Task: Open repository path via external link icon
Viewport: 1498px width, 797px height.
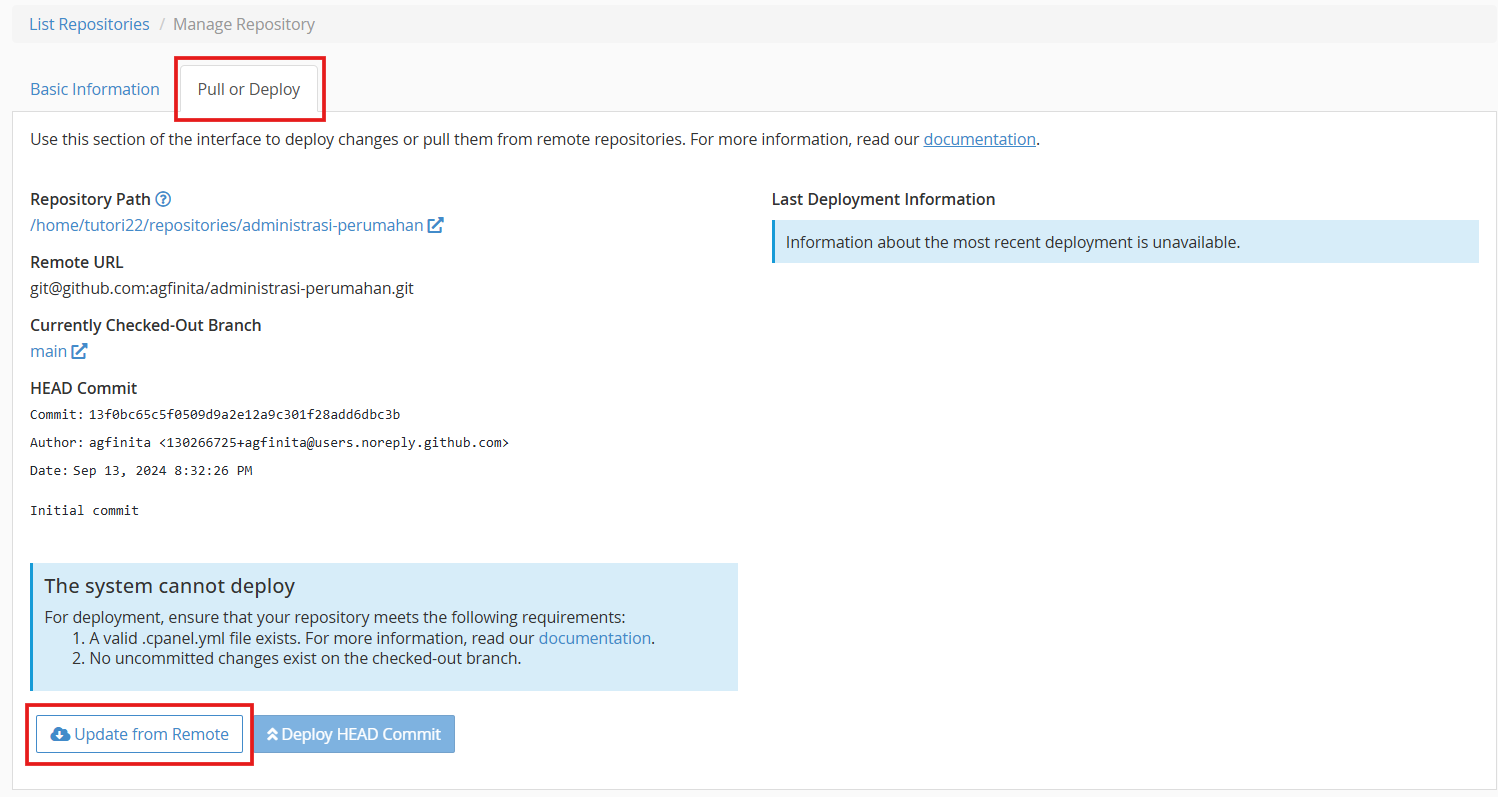Action: click(435, 224)
